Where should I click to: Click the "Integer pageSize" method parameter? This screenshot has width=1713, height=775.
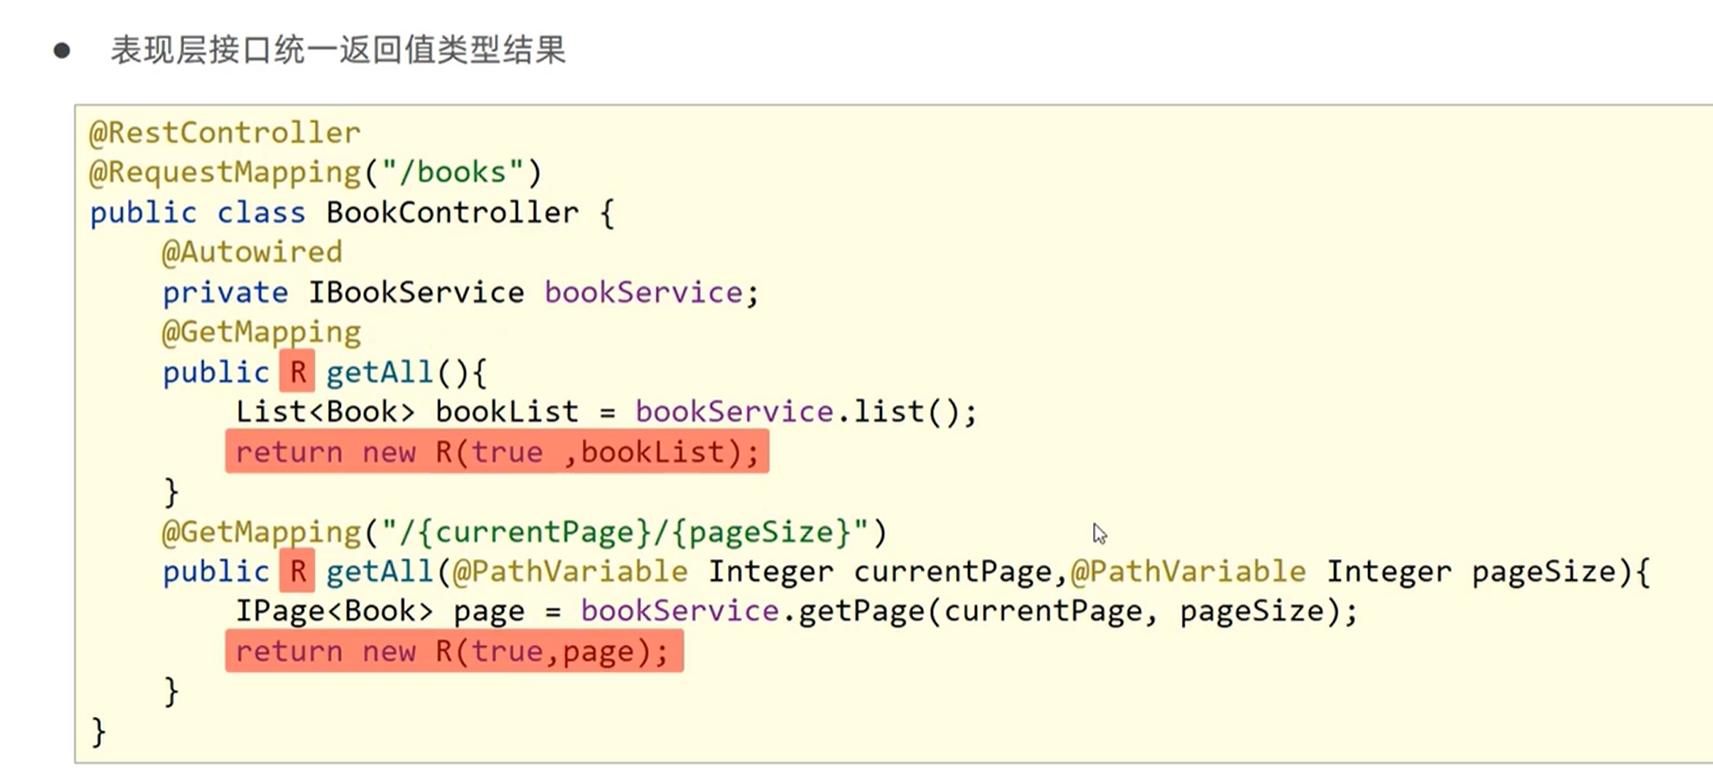click(1470, 572)
